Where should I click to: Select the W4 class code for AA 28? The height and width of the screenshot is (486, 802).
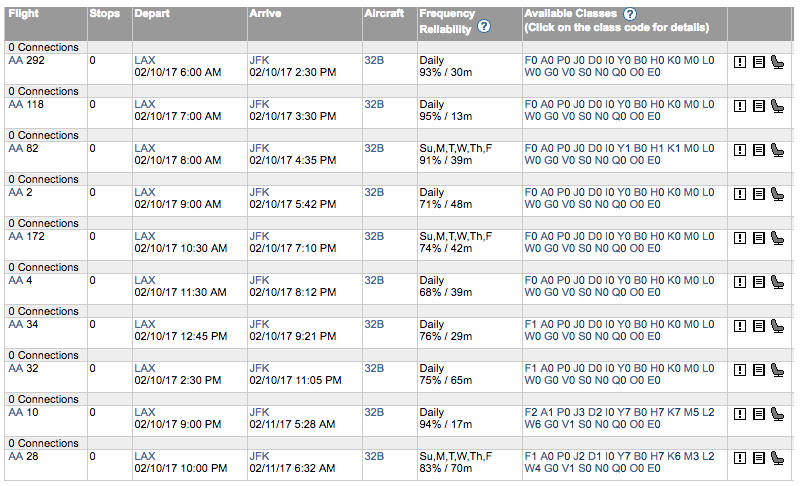coord(532,469)
